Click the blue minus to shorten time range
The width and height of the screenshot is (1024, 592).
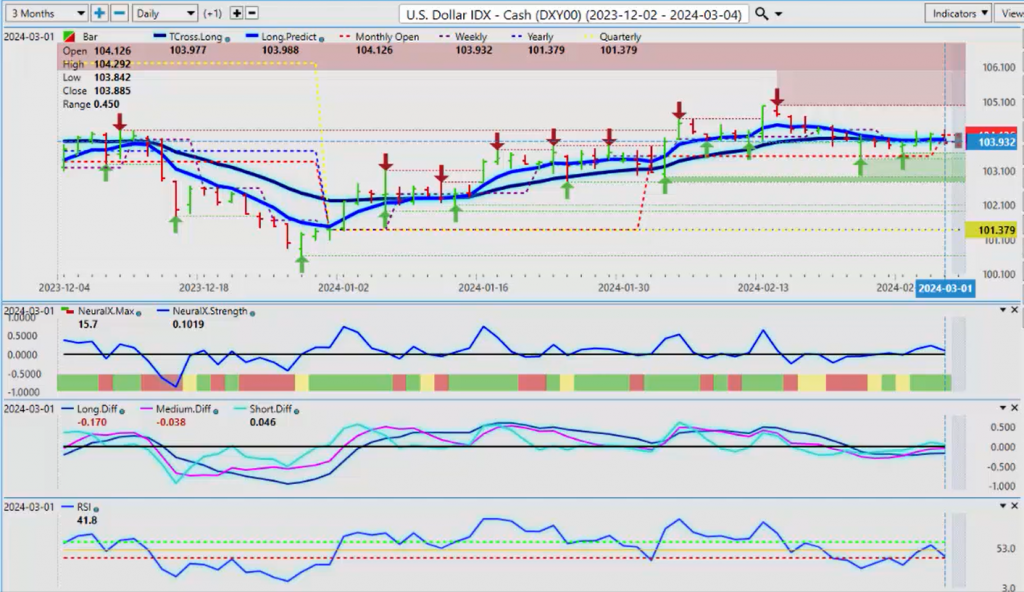pos(118,13)
